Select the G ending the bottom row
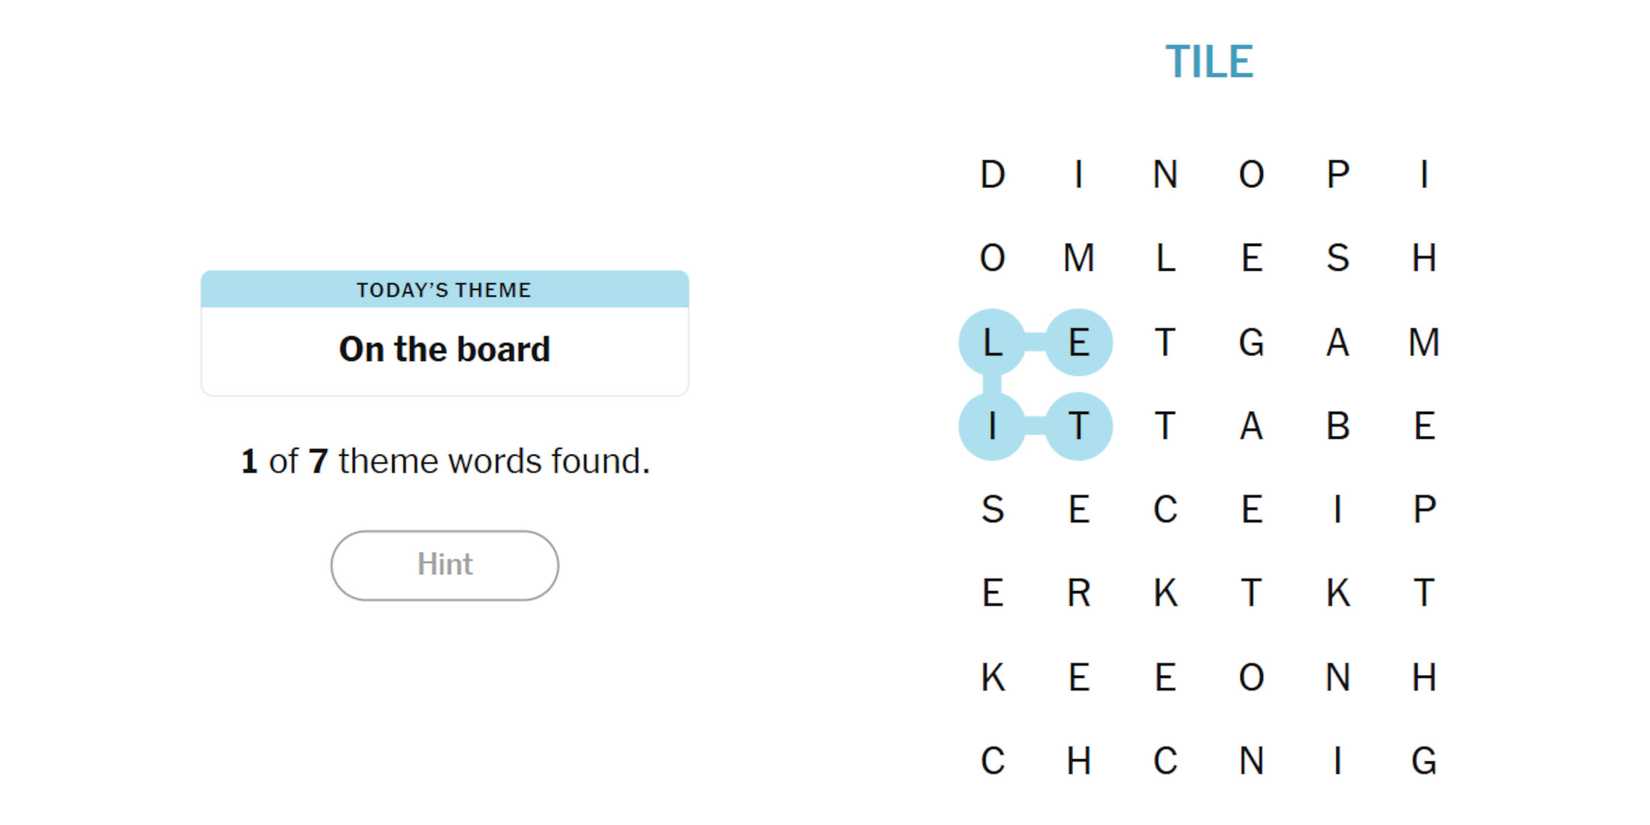This screenshot has width=1650, height=825. click(1424, 762)
